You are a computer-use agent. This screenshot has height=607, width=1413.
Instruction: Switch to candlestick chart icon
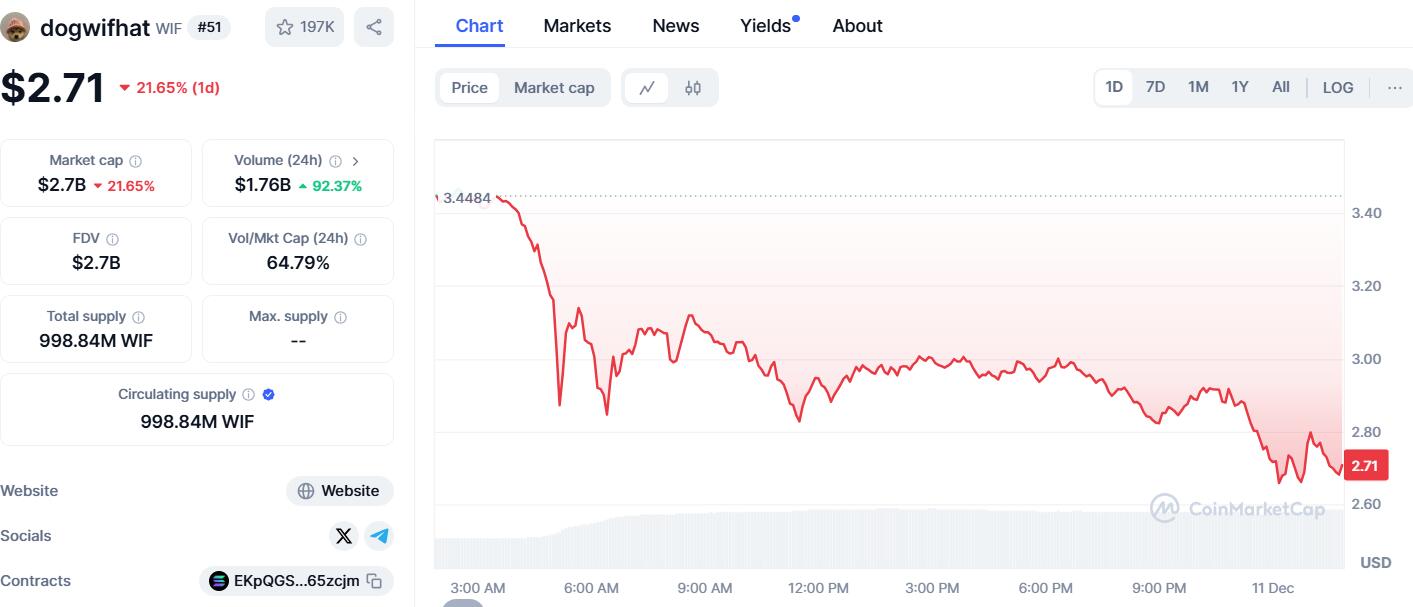(x=693, y=88)
